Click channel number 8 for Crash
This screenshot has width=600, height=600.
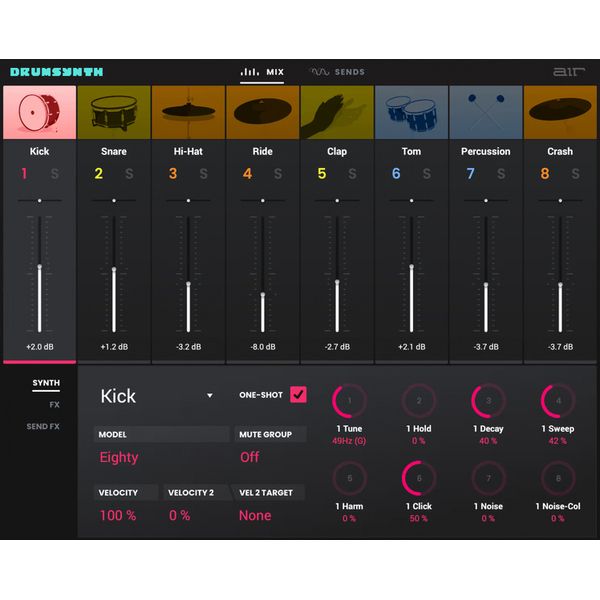click(x=545, y=174)
